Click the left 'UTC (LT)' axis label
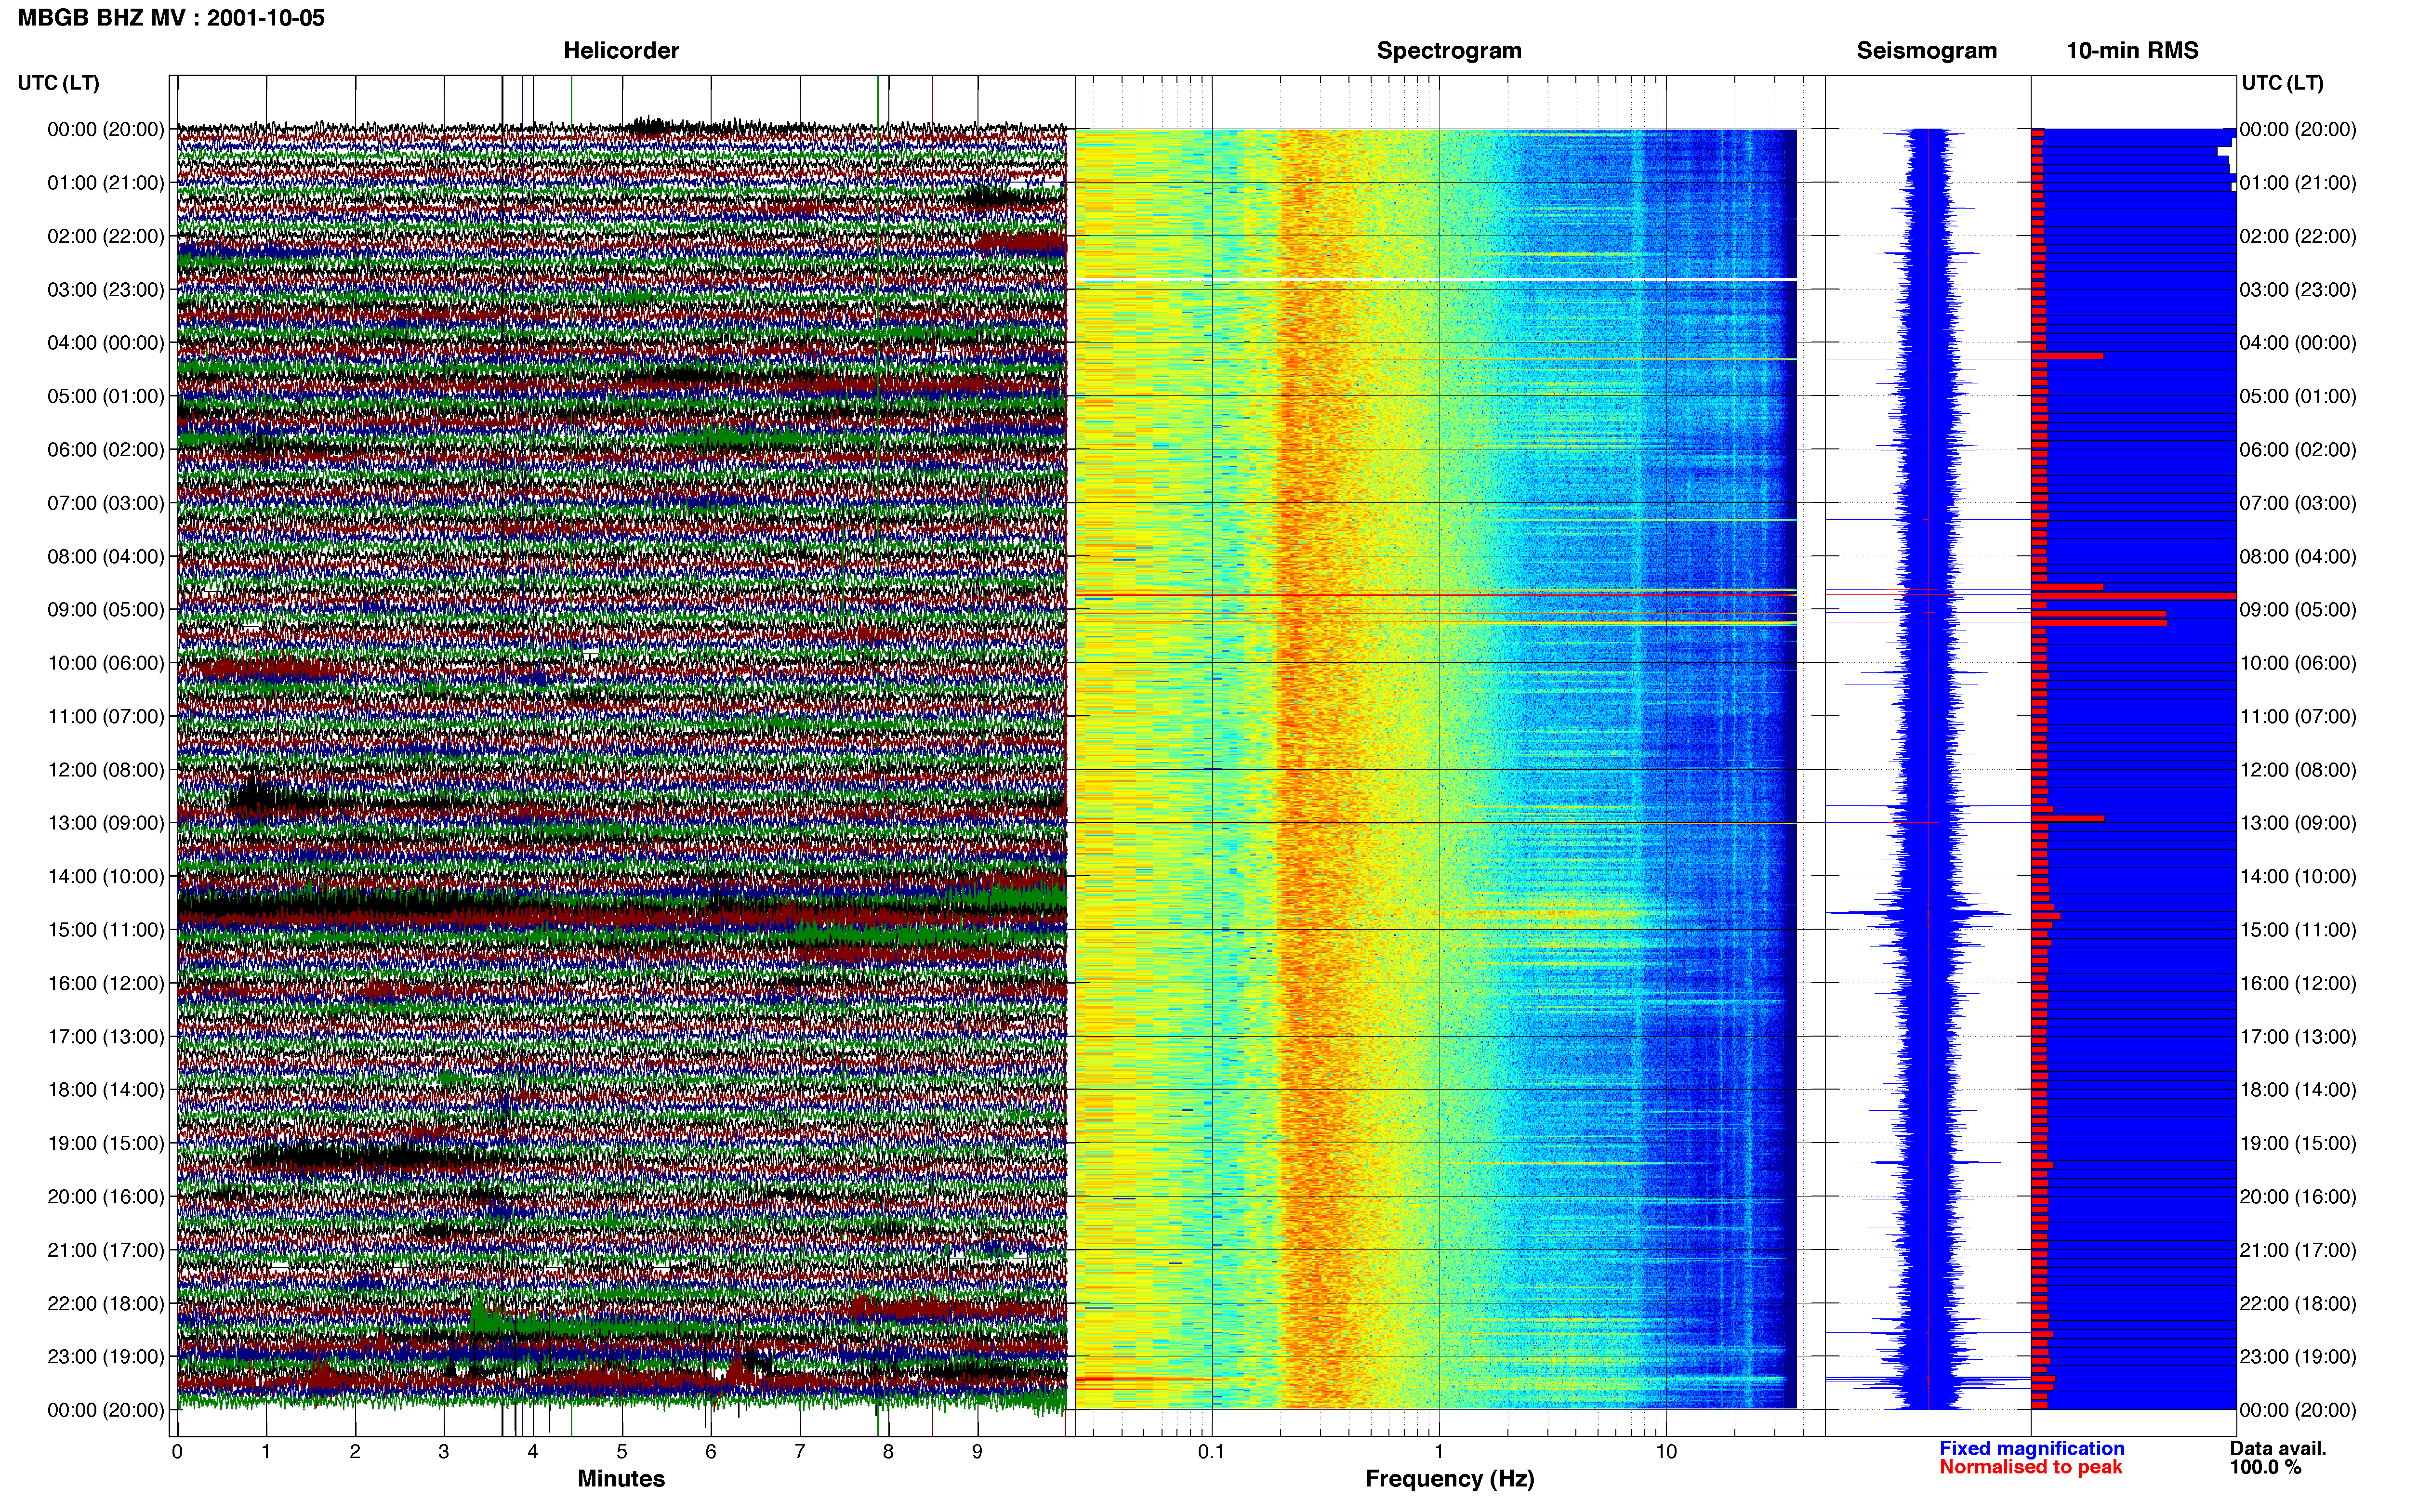The width and height of the screenshot is (2418, 1512). (x=58, y=82)
